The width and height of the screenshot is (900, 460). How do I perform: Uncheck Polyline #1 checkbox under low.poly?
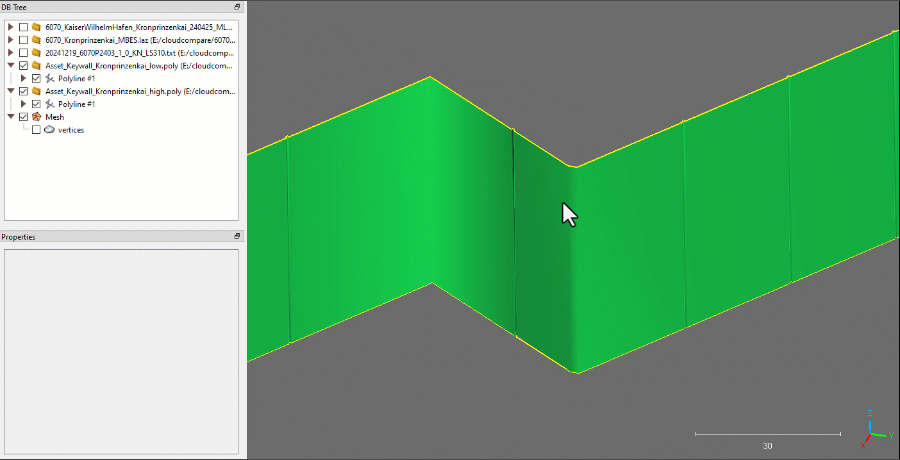pos(36,78)
